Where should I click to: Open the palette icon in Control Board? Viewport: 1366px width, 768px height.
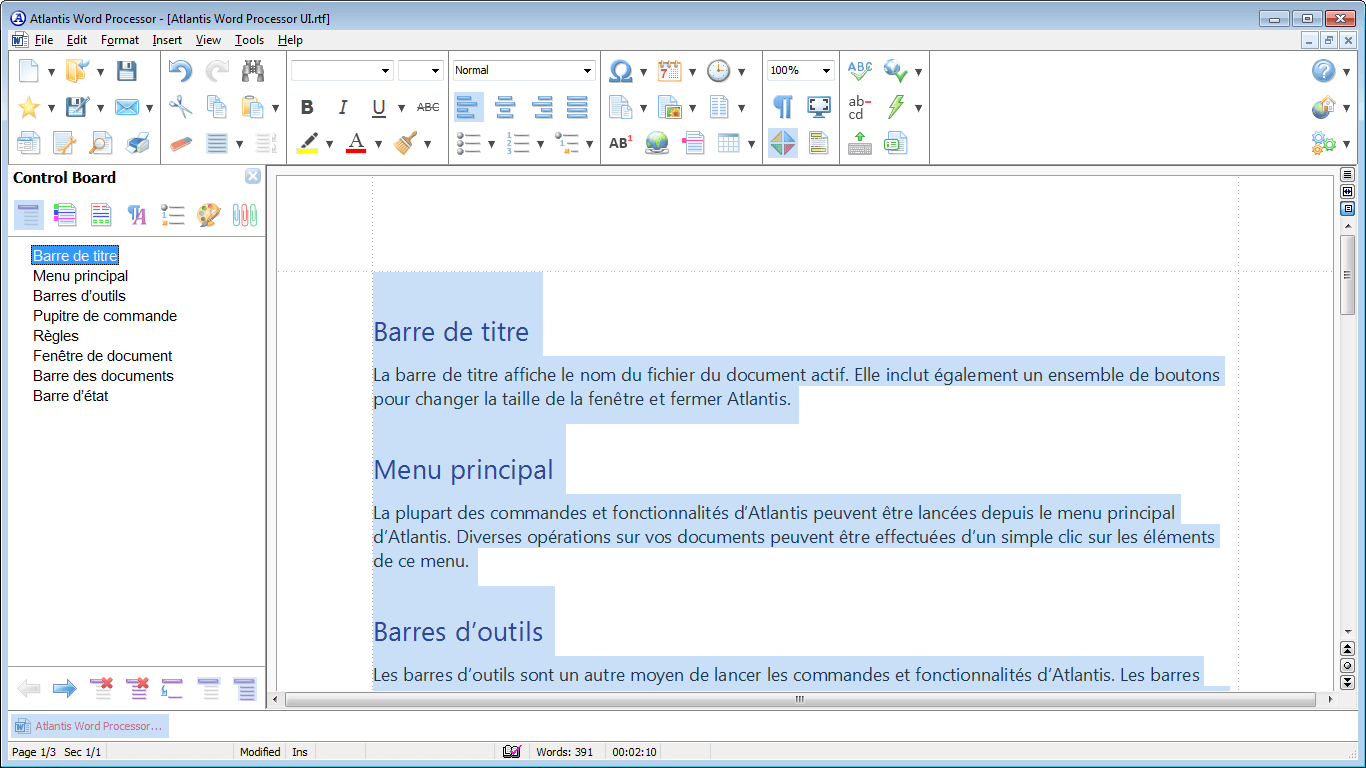[208, 215]
